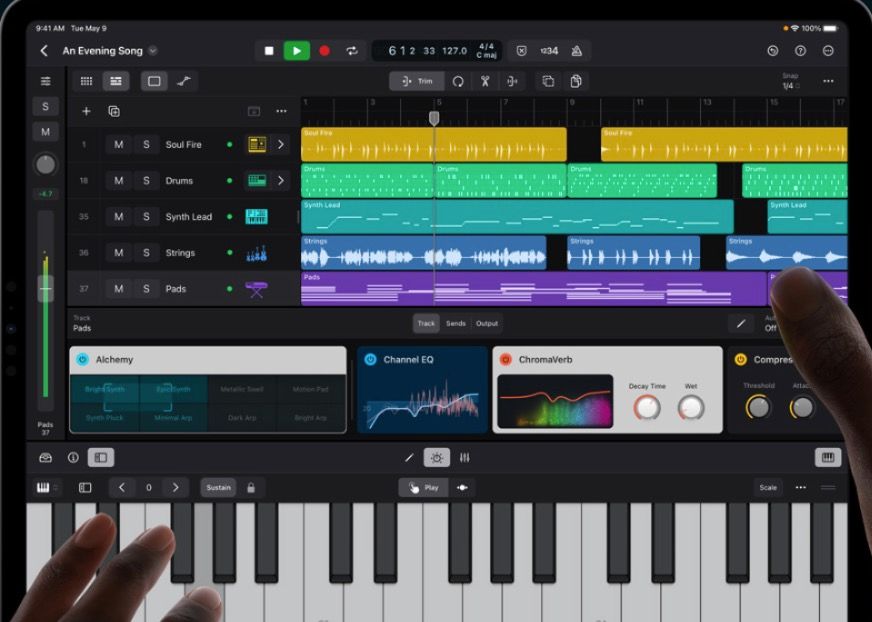
Task: Toggle the Cycle loop button
Action: click(352, 51)
